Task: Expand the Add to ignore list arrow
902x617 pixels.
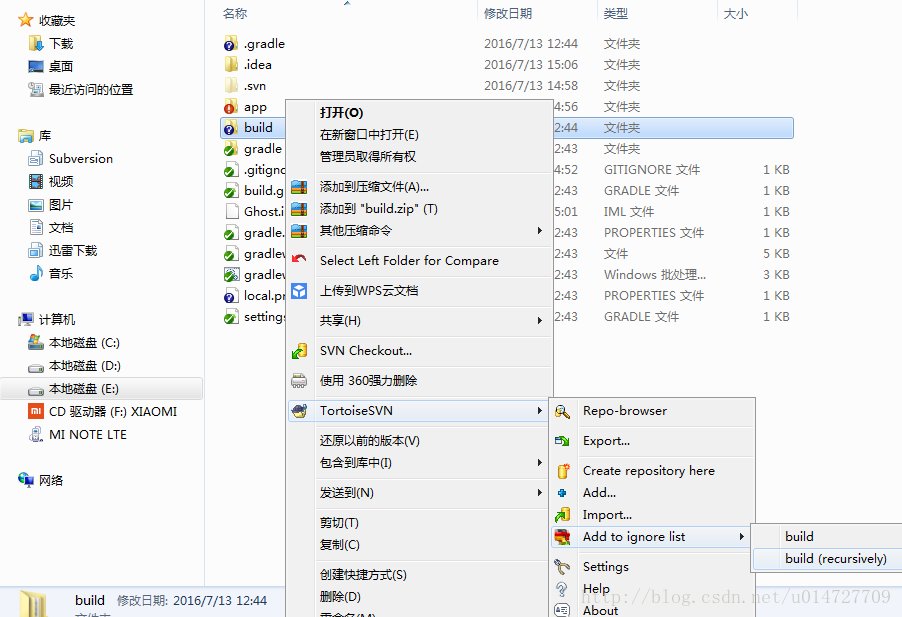Action: pyautogui.click(x=742, y=536)
